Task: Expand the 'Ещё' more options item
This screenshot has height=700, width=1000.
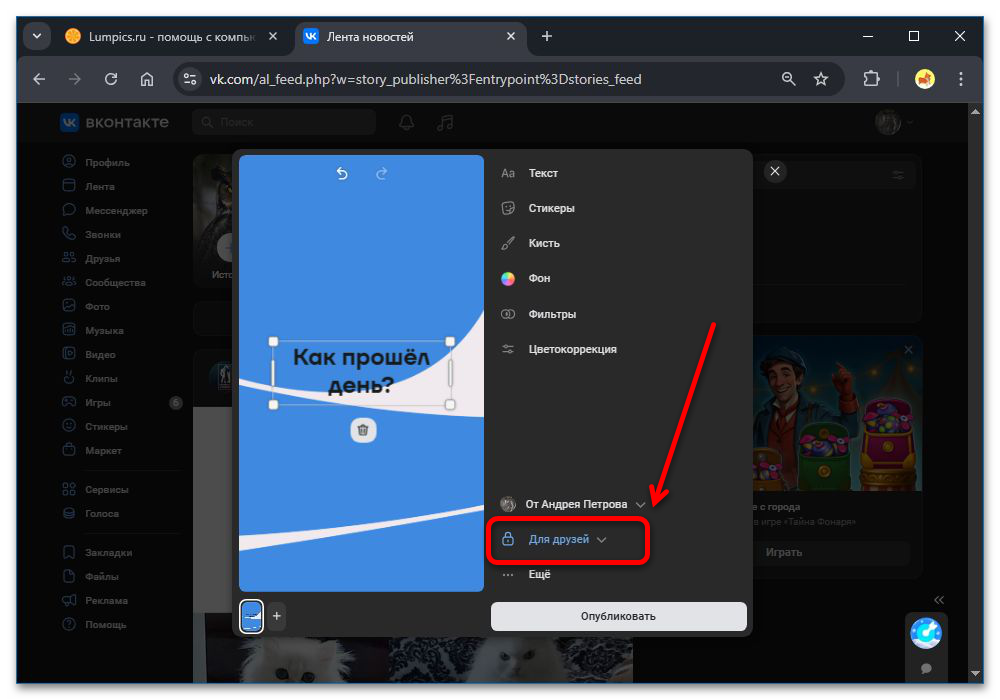Action: [538, 575]
